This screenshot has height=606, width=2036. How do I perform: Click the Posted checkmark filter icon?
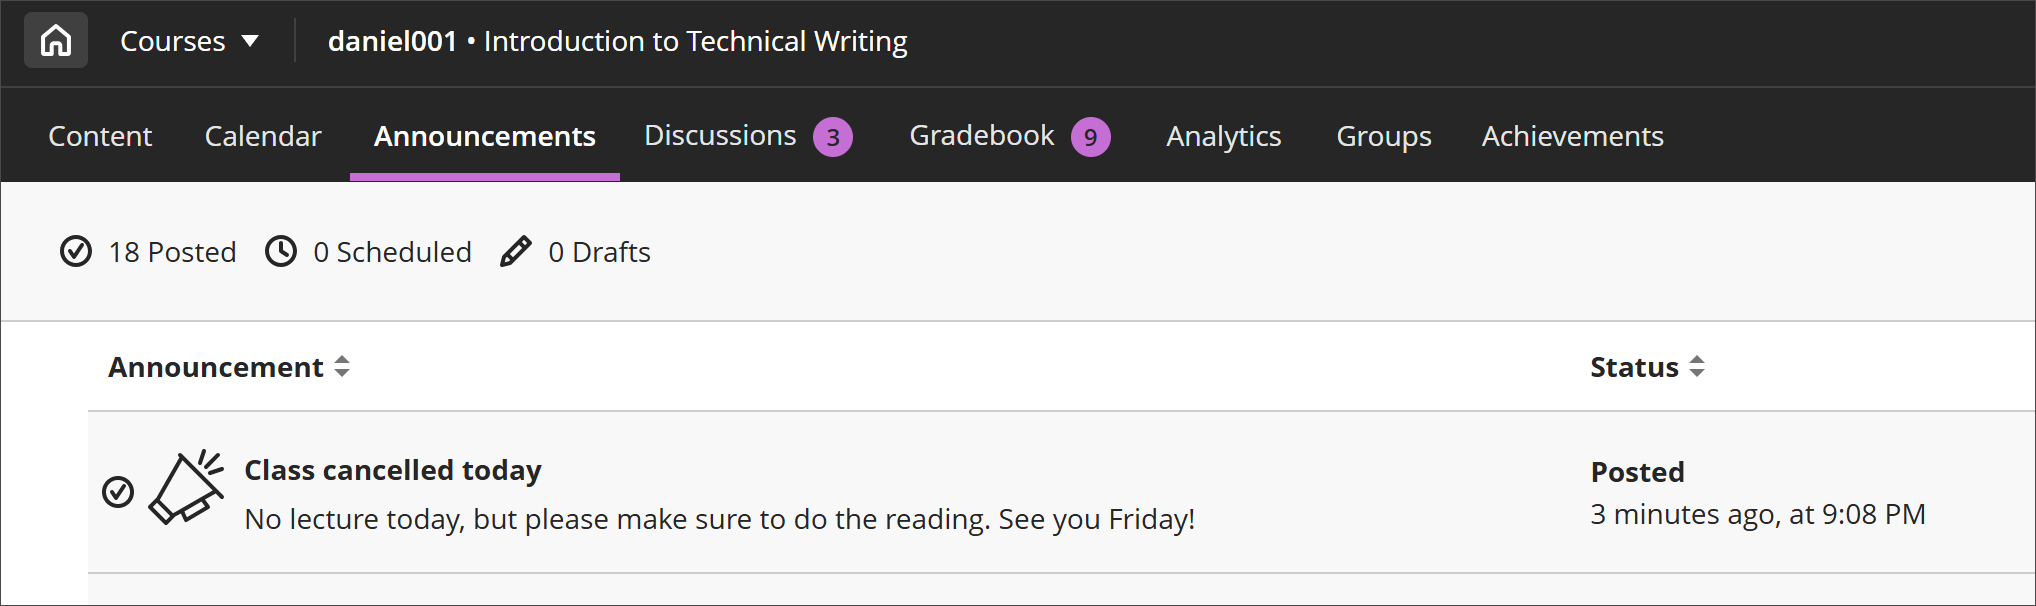(x=75, y=252)
